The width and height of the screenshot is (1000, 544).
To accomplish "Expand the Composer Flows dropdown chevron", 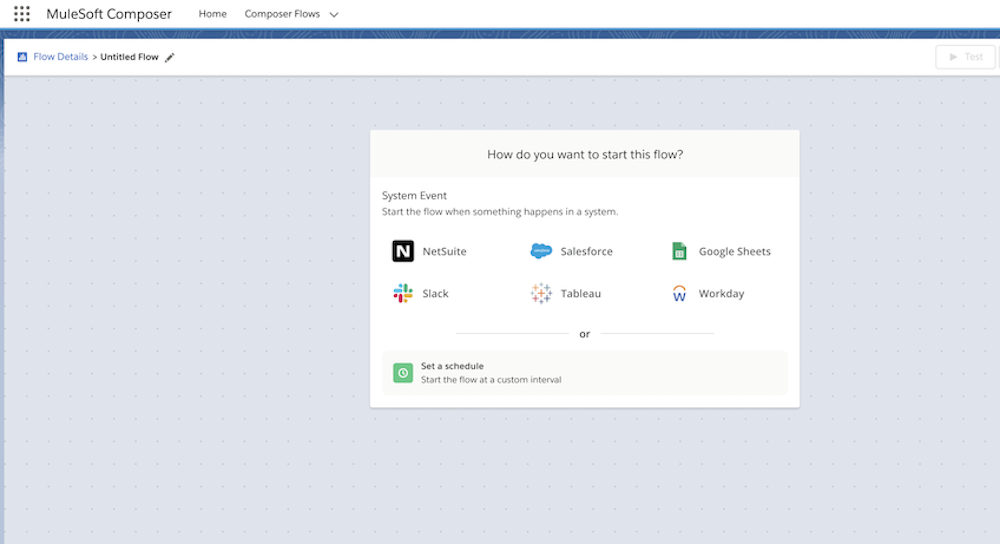I will (334, 15).
